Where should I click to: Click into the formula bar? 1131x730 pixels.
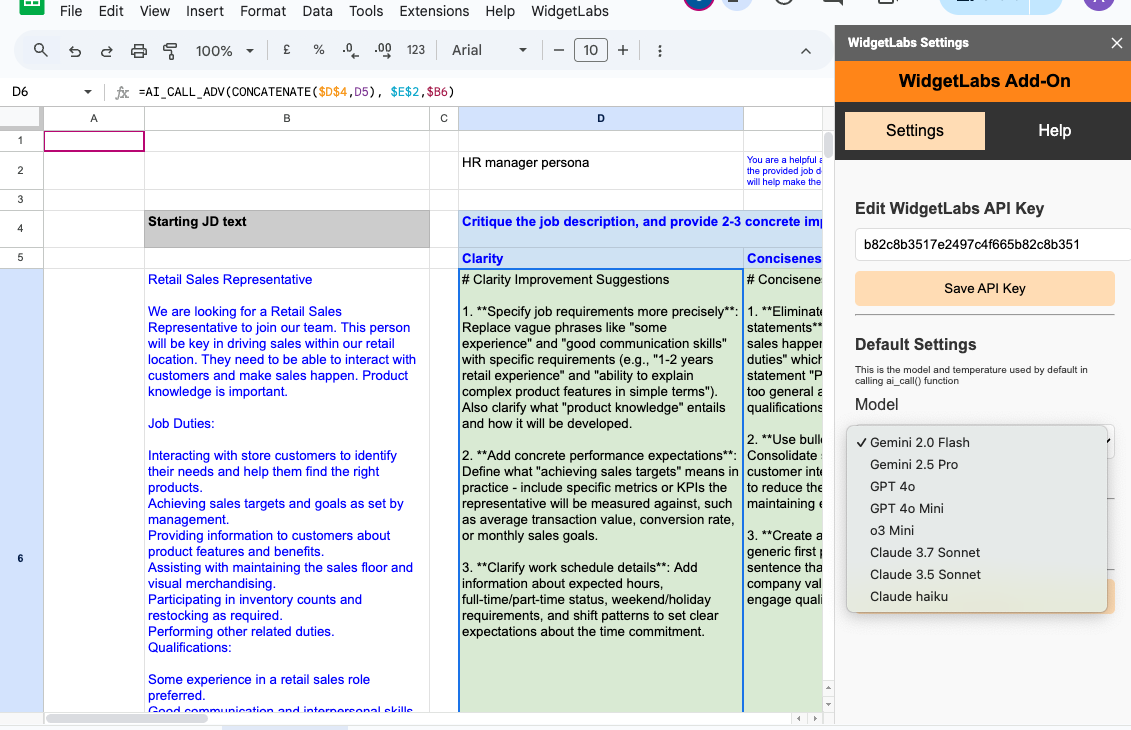[476, 92]
